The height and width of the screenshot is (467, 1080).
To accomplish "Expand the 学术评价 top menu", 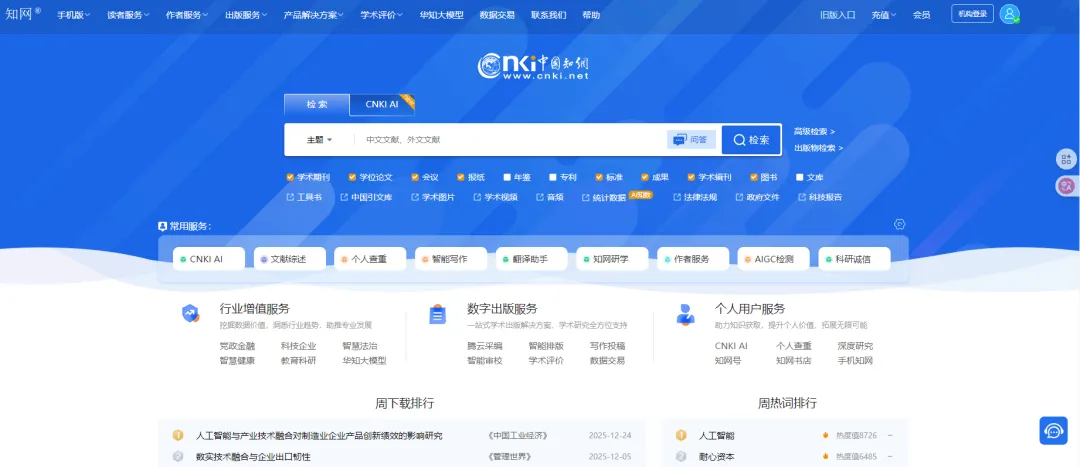I will point(382,14).
